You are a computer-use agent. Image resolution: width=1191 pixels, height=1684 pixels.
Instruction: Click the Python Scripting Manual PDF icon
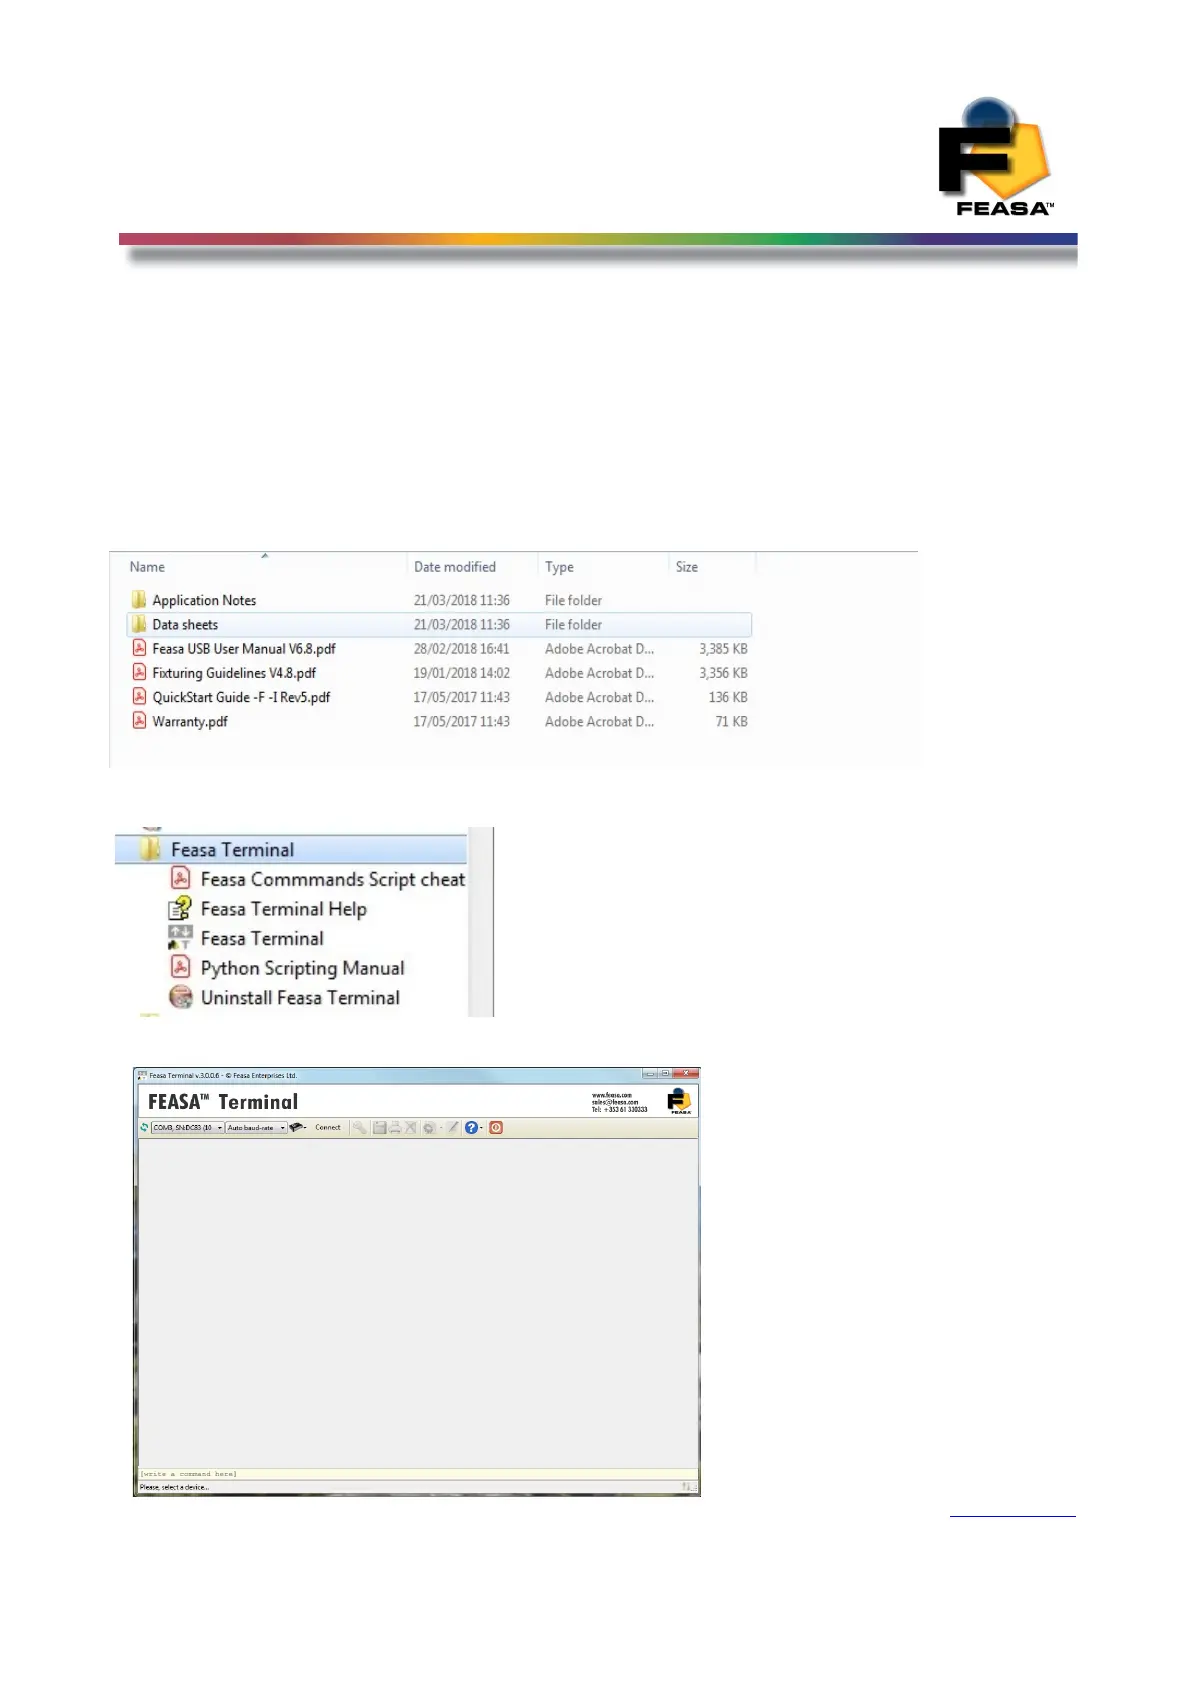[x=181, y=967]
